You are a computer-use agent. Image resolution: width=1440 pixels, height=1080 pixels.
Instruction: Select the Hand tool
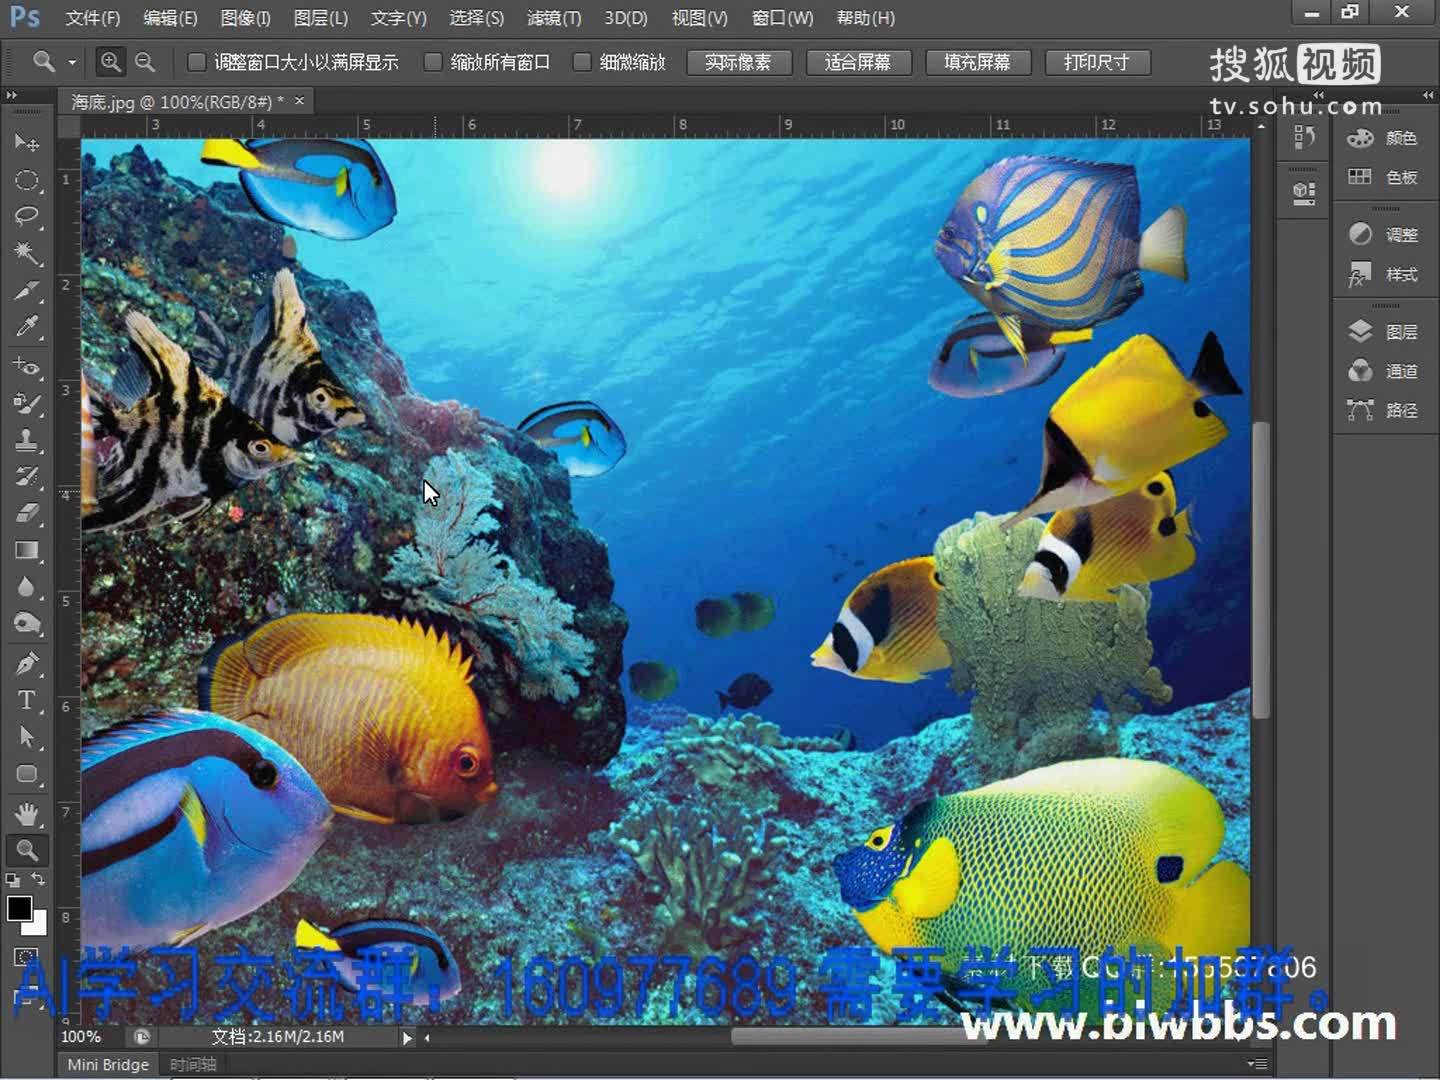tap(27, 813)
